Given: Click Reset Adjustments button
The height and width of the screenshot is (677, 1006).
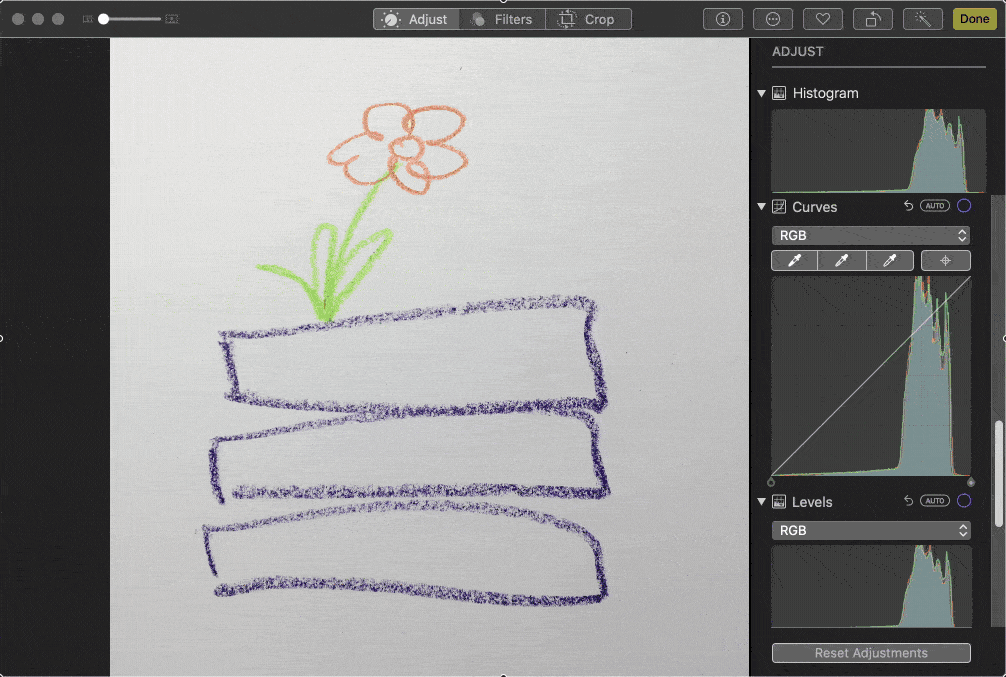Looking at the screenshot, I should [x=871, y=653].
